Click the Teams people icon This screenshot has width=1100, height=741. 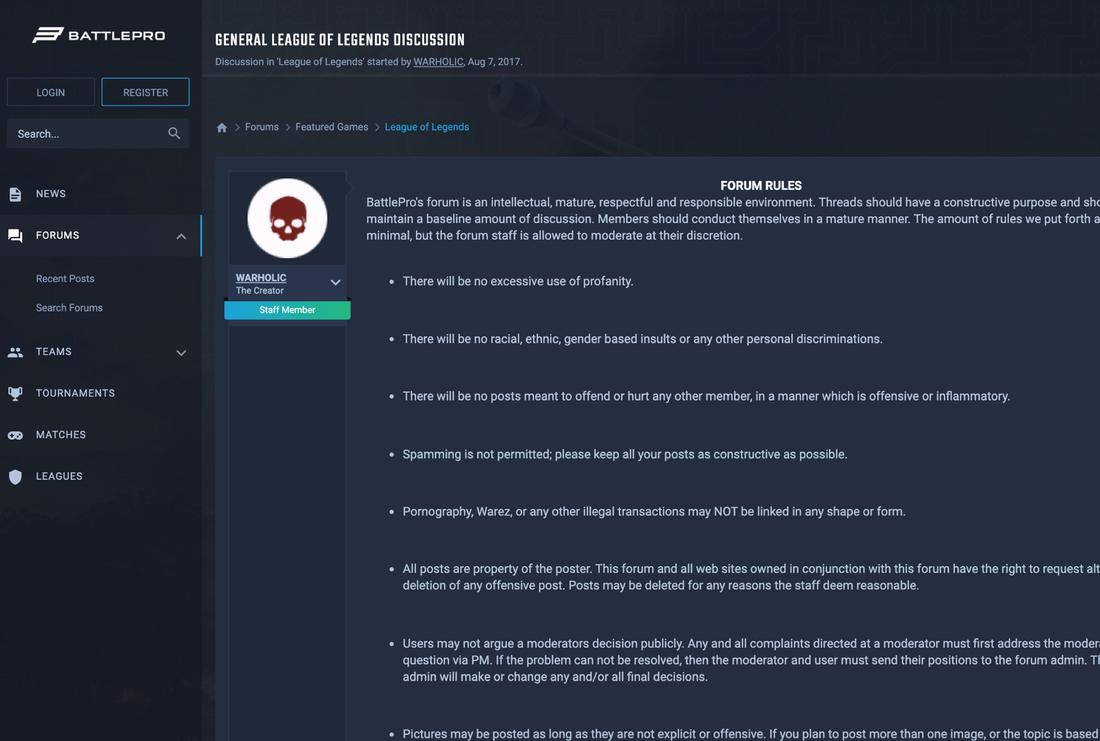[15, 352]
